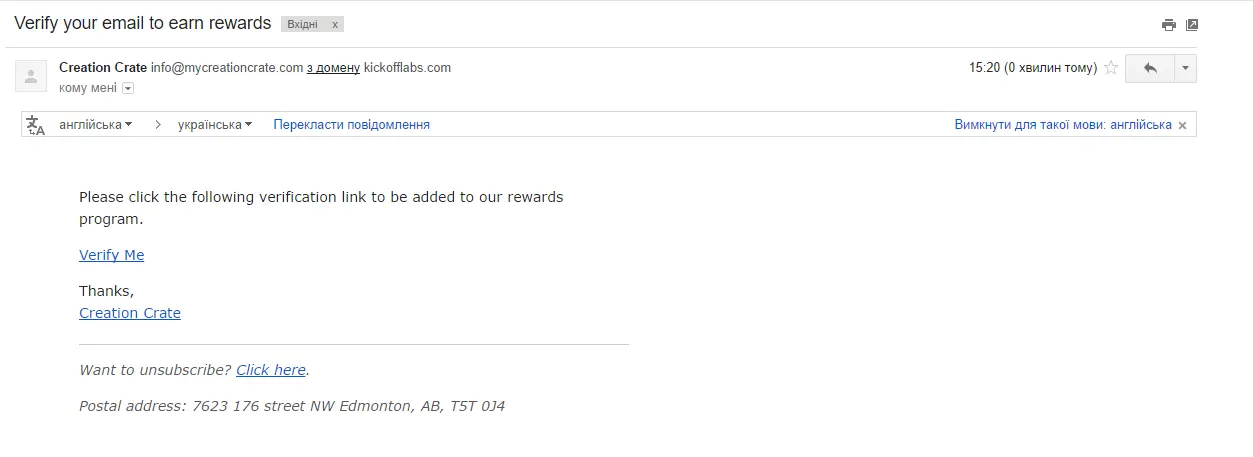This screenshot has width=1253, height=457.
Task: Open email in new window icon
Action: point(1191,25)
